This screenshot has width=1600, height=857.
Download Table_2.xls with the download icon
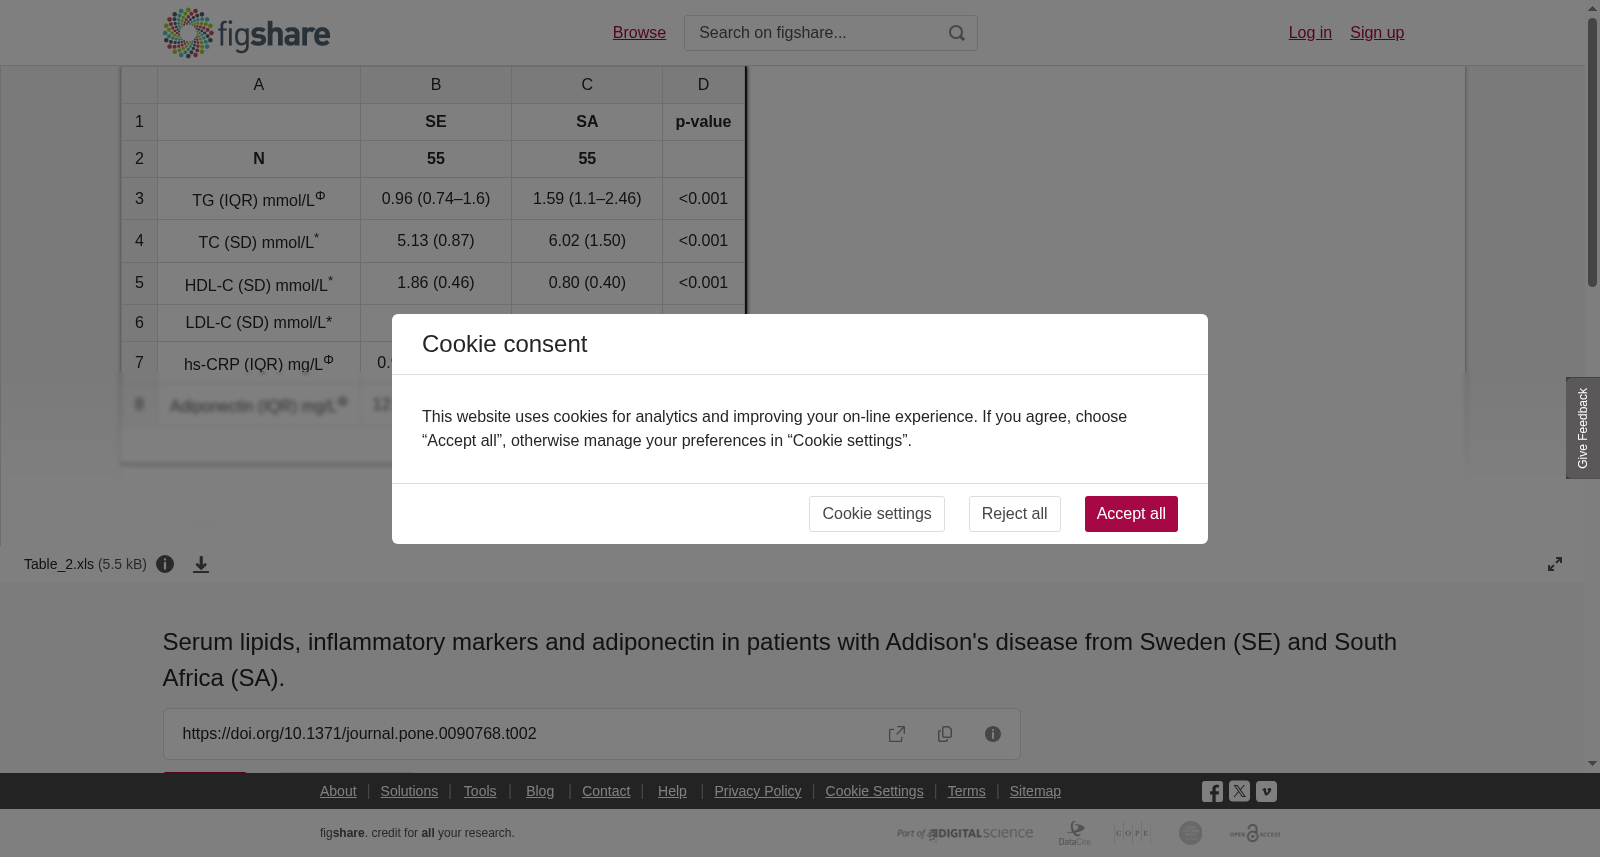(x=201, y=564)
